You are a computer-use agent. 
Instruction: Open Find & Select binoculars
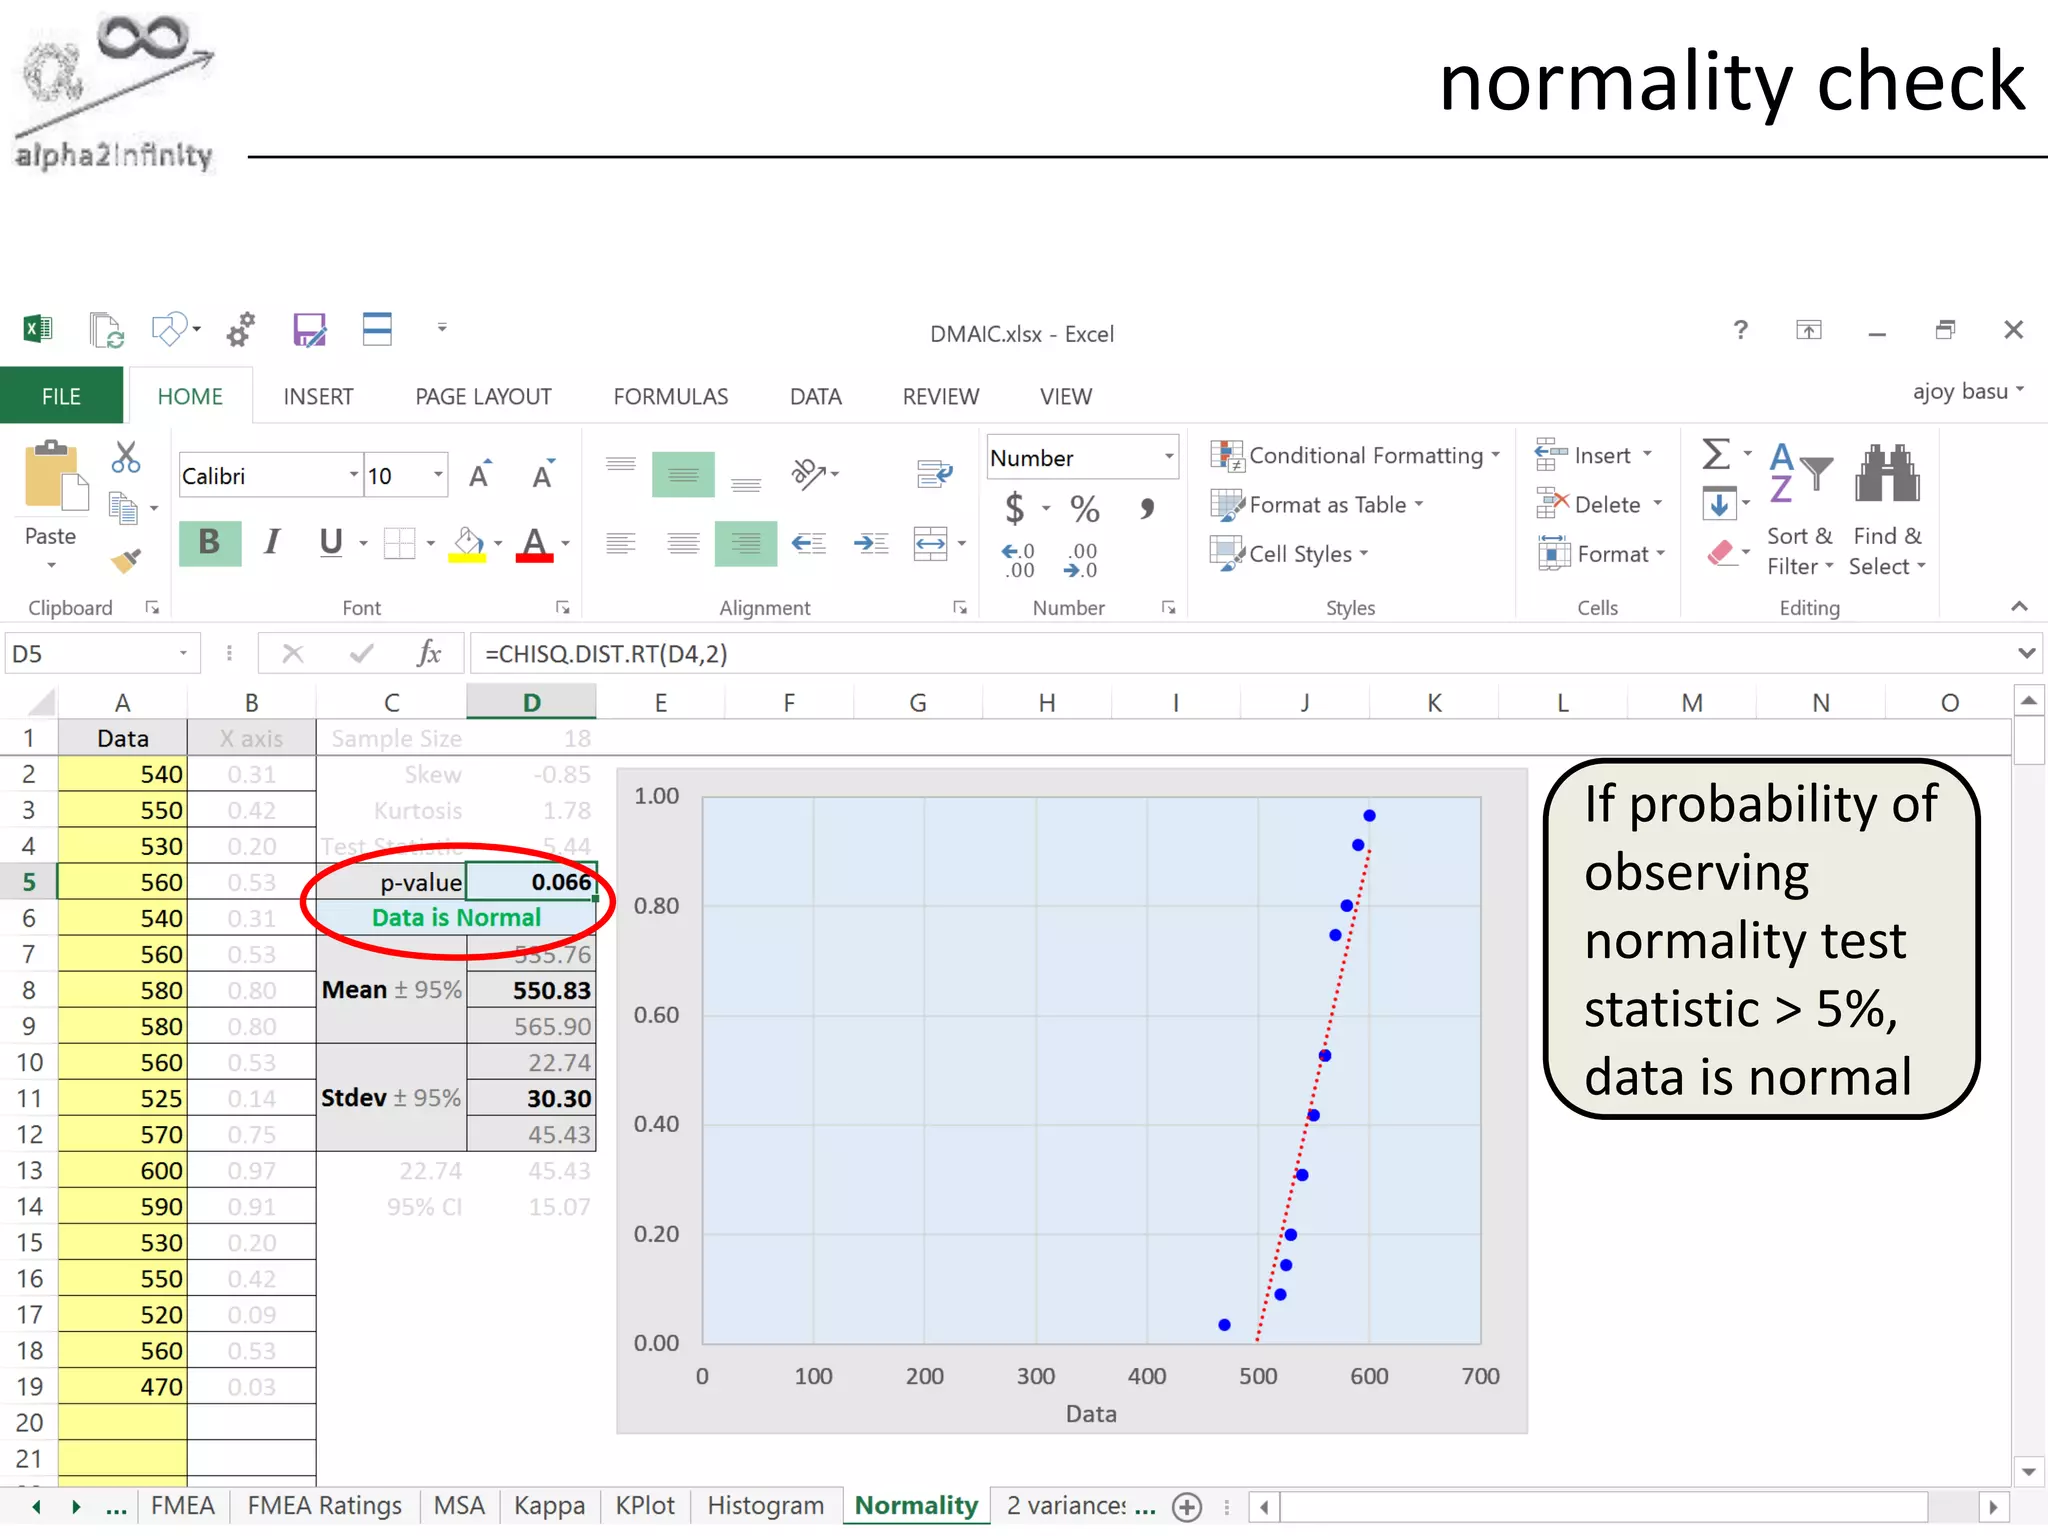pyautogui.click(x=1887, y=510)
